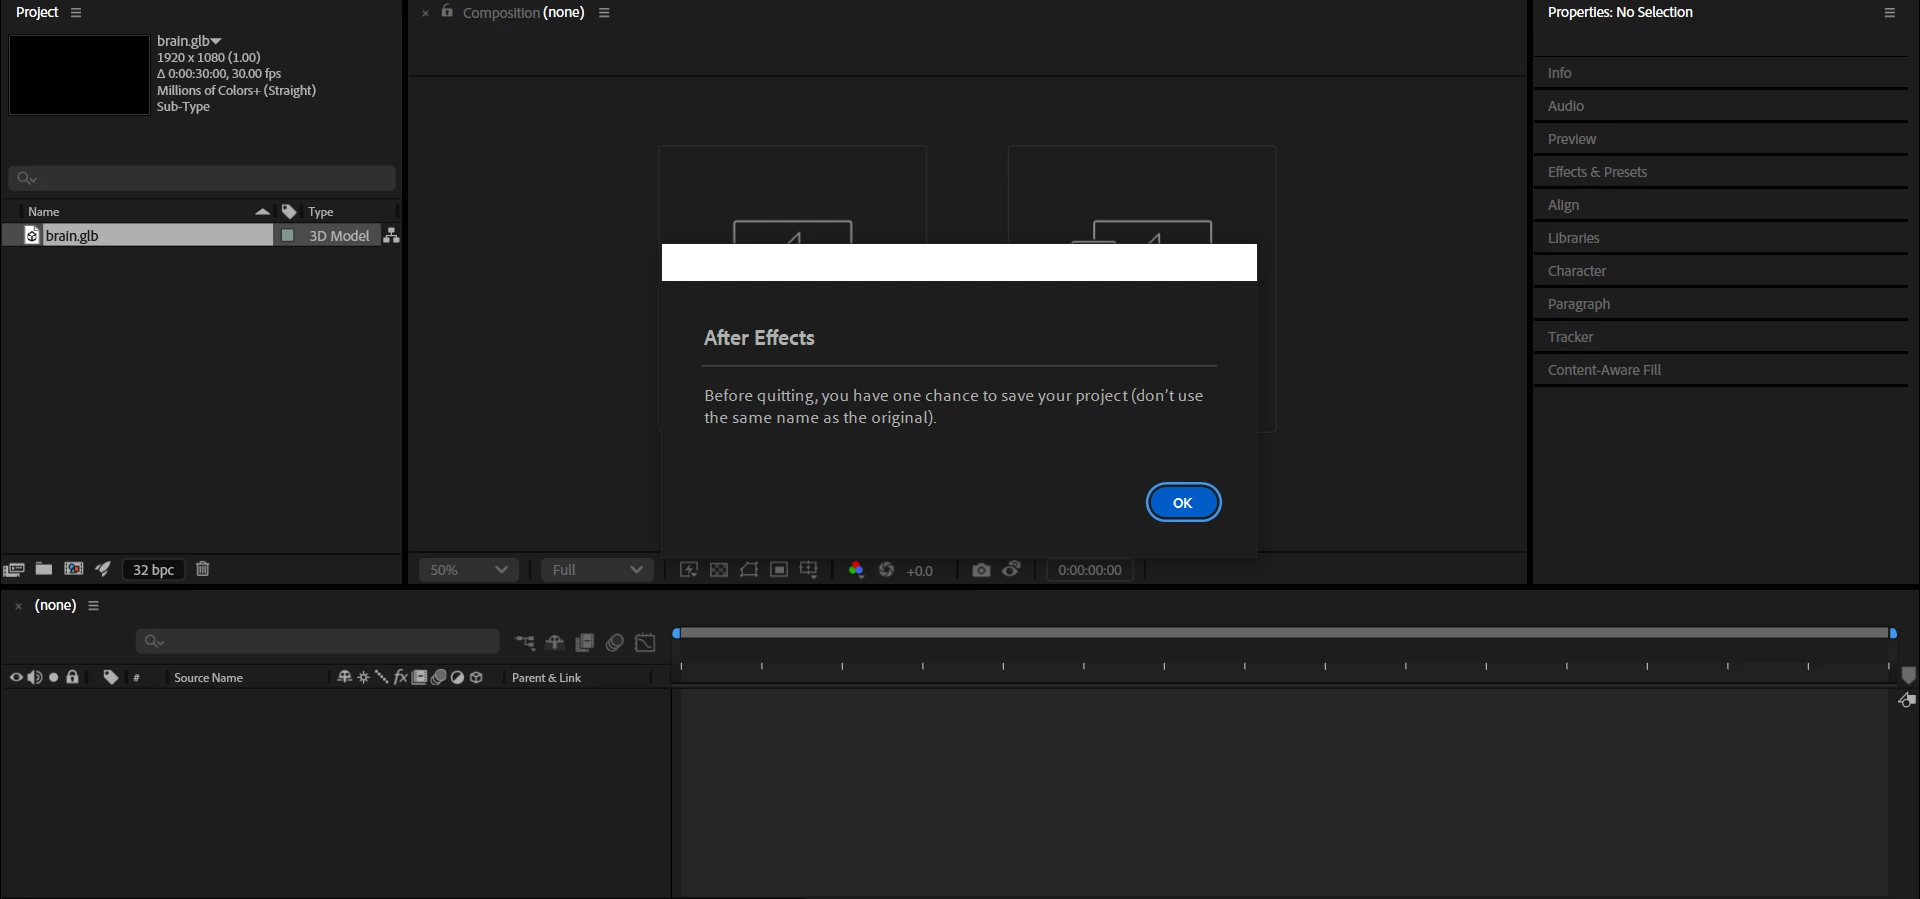This screenshot has width=1920, height=899.
Task: Create a new folder in Project panel
Action: coord(44,569)
